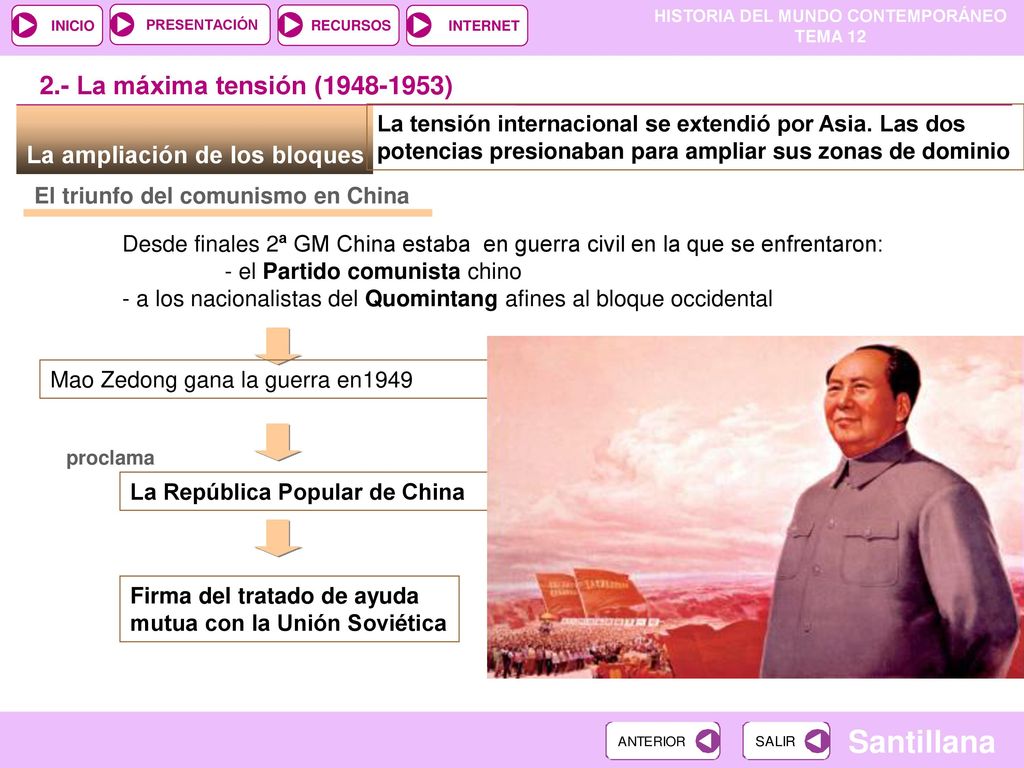This screenshot has width=1024, height=768.
Task: Click the play icon on PRESENTACIÓN button
Action: coord(122,25)
